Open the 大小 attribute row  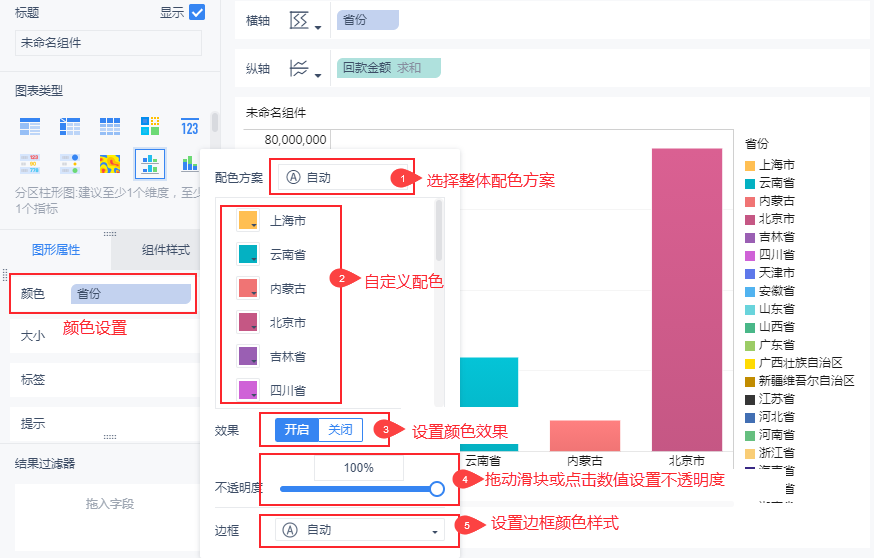tap(104, 336)
